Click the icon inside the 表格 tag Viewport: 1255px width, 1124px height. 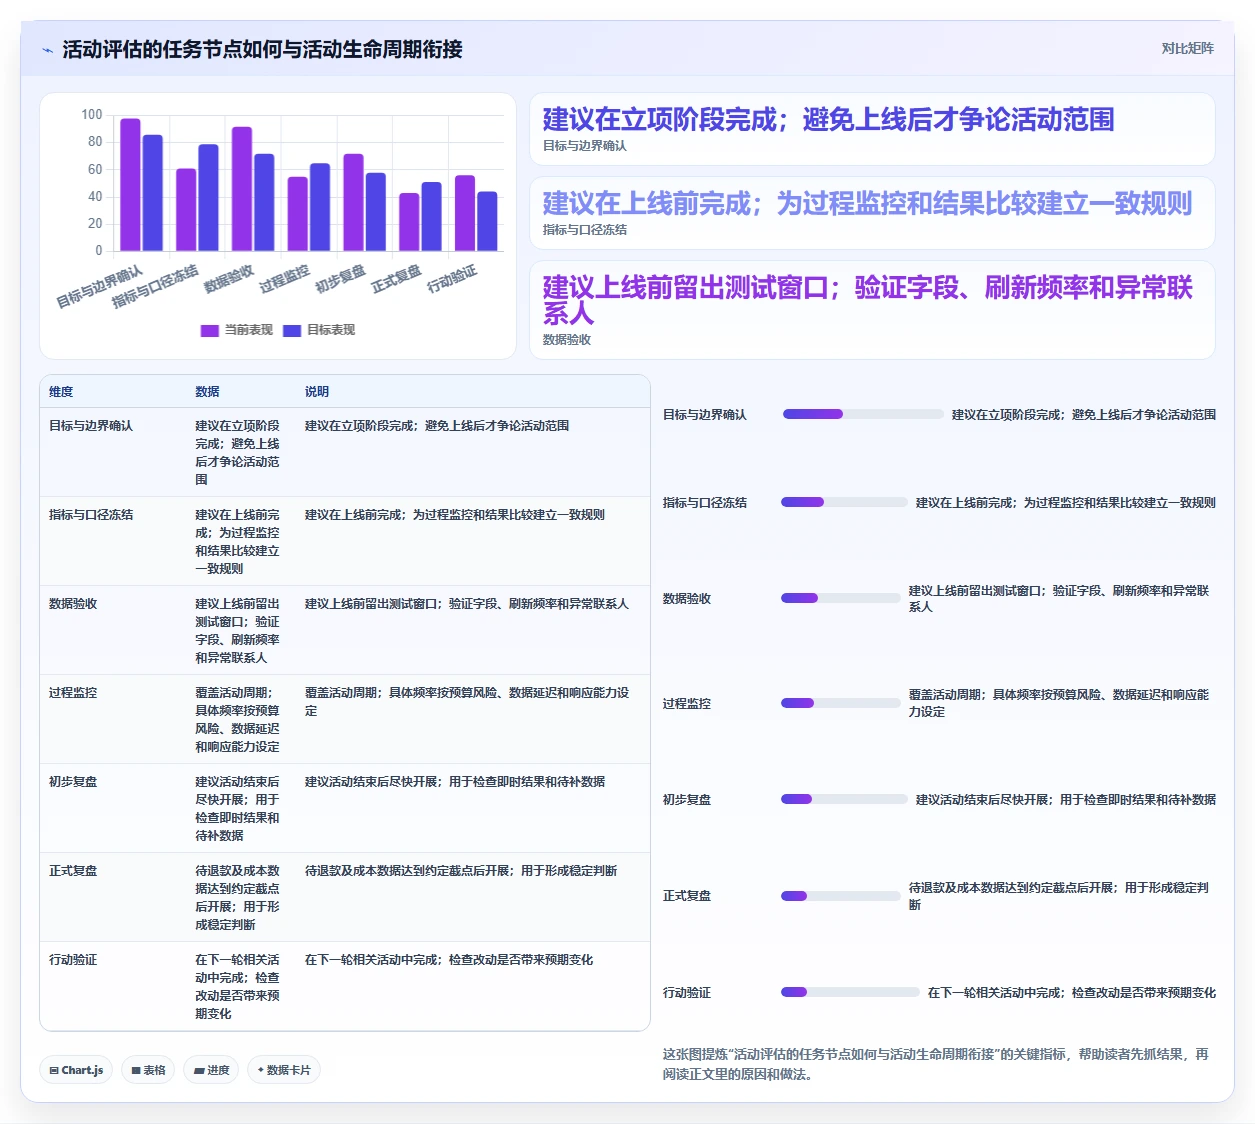click(136, 1070)
